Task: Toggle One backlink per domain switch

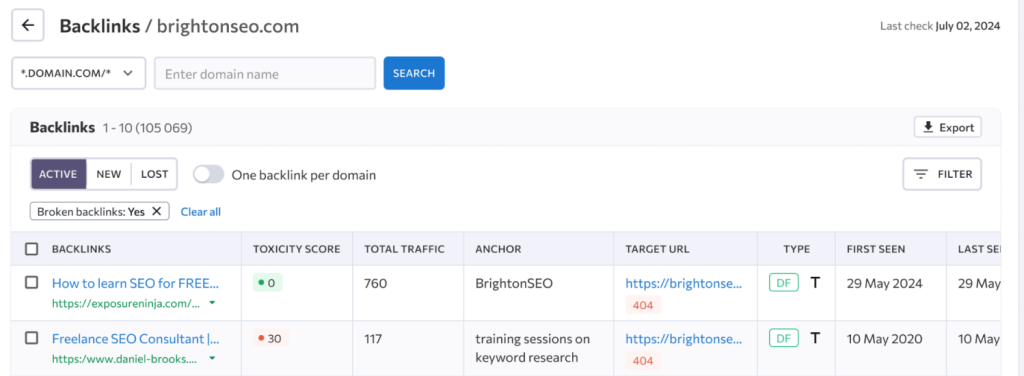Action: coord(208,175)
